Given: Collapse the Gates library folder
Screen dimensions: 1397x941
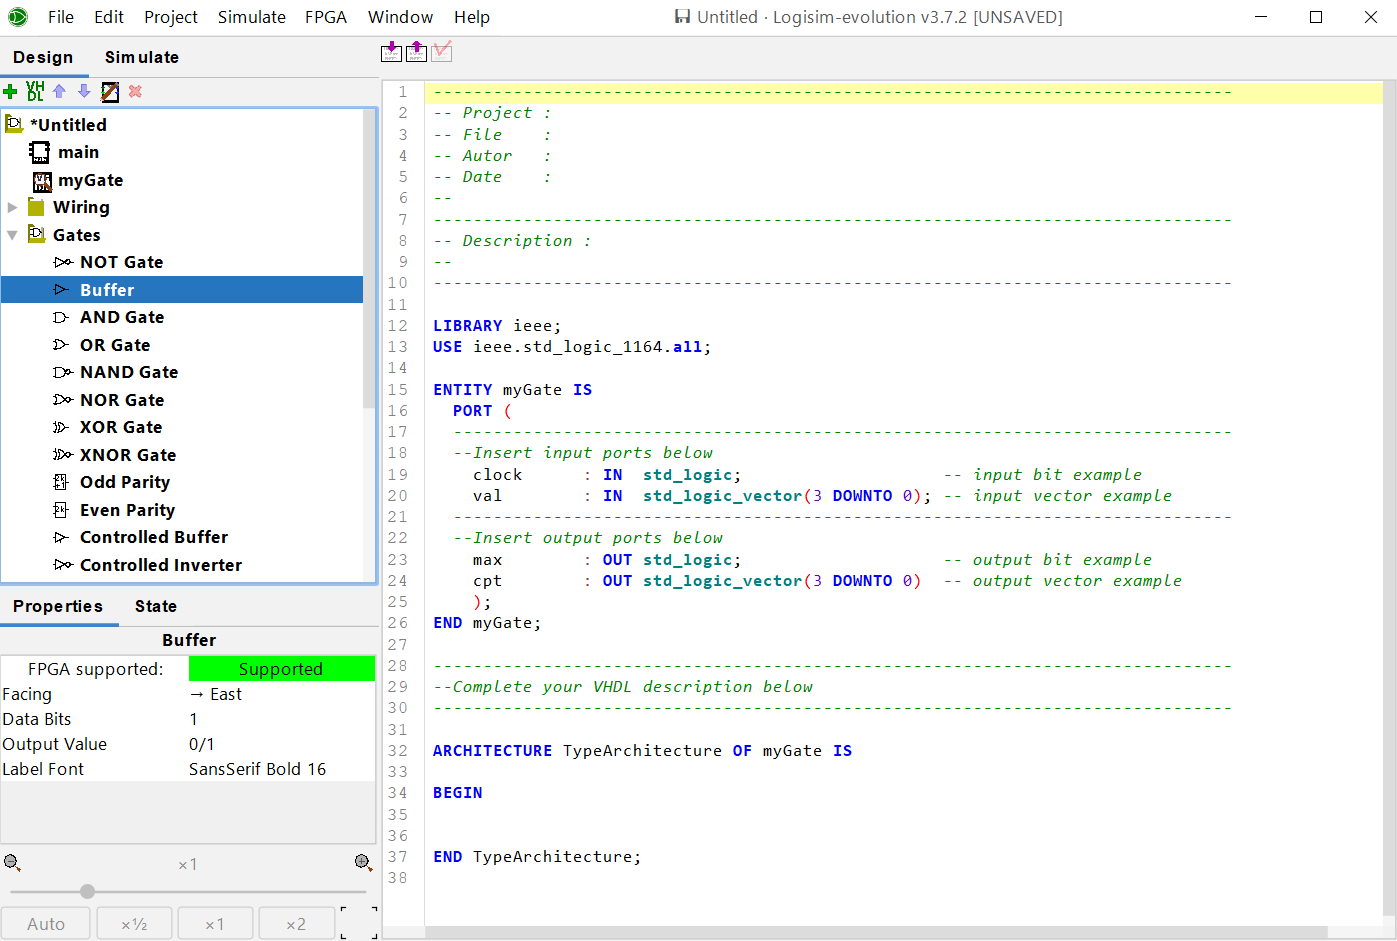Looking at the screenshot, I should click(13, 235).
